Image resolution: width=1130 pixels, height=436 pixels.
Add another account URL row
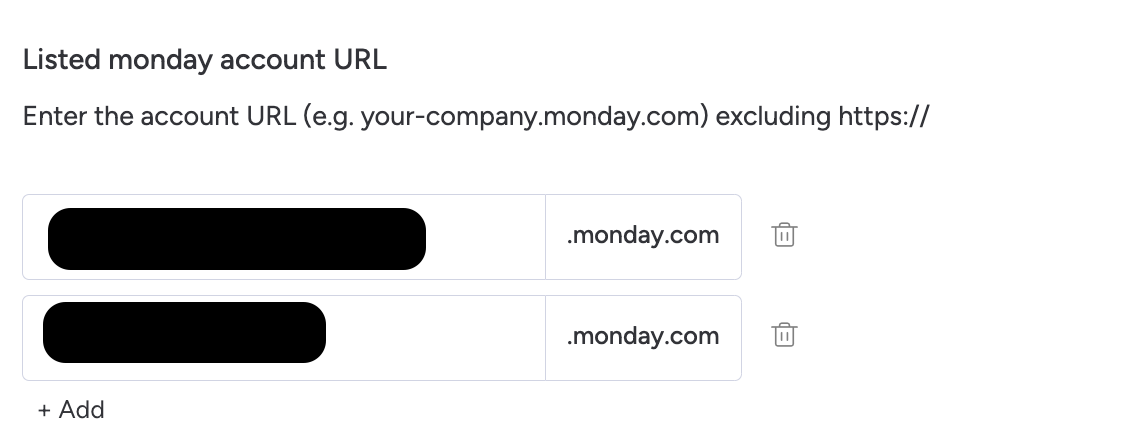(x=71, y=409)
